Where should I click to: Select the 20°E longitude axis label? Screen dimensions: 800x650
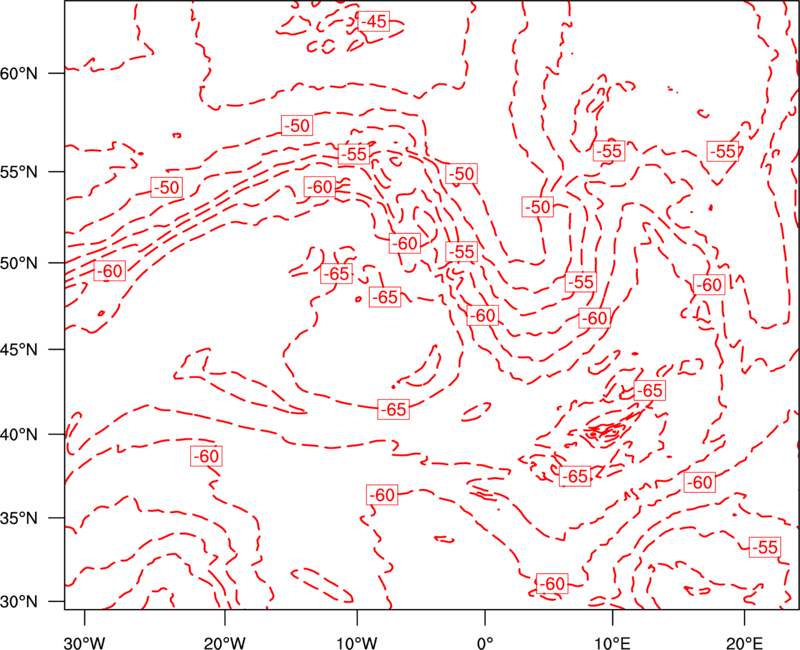click(x=744, y=642)
